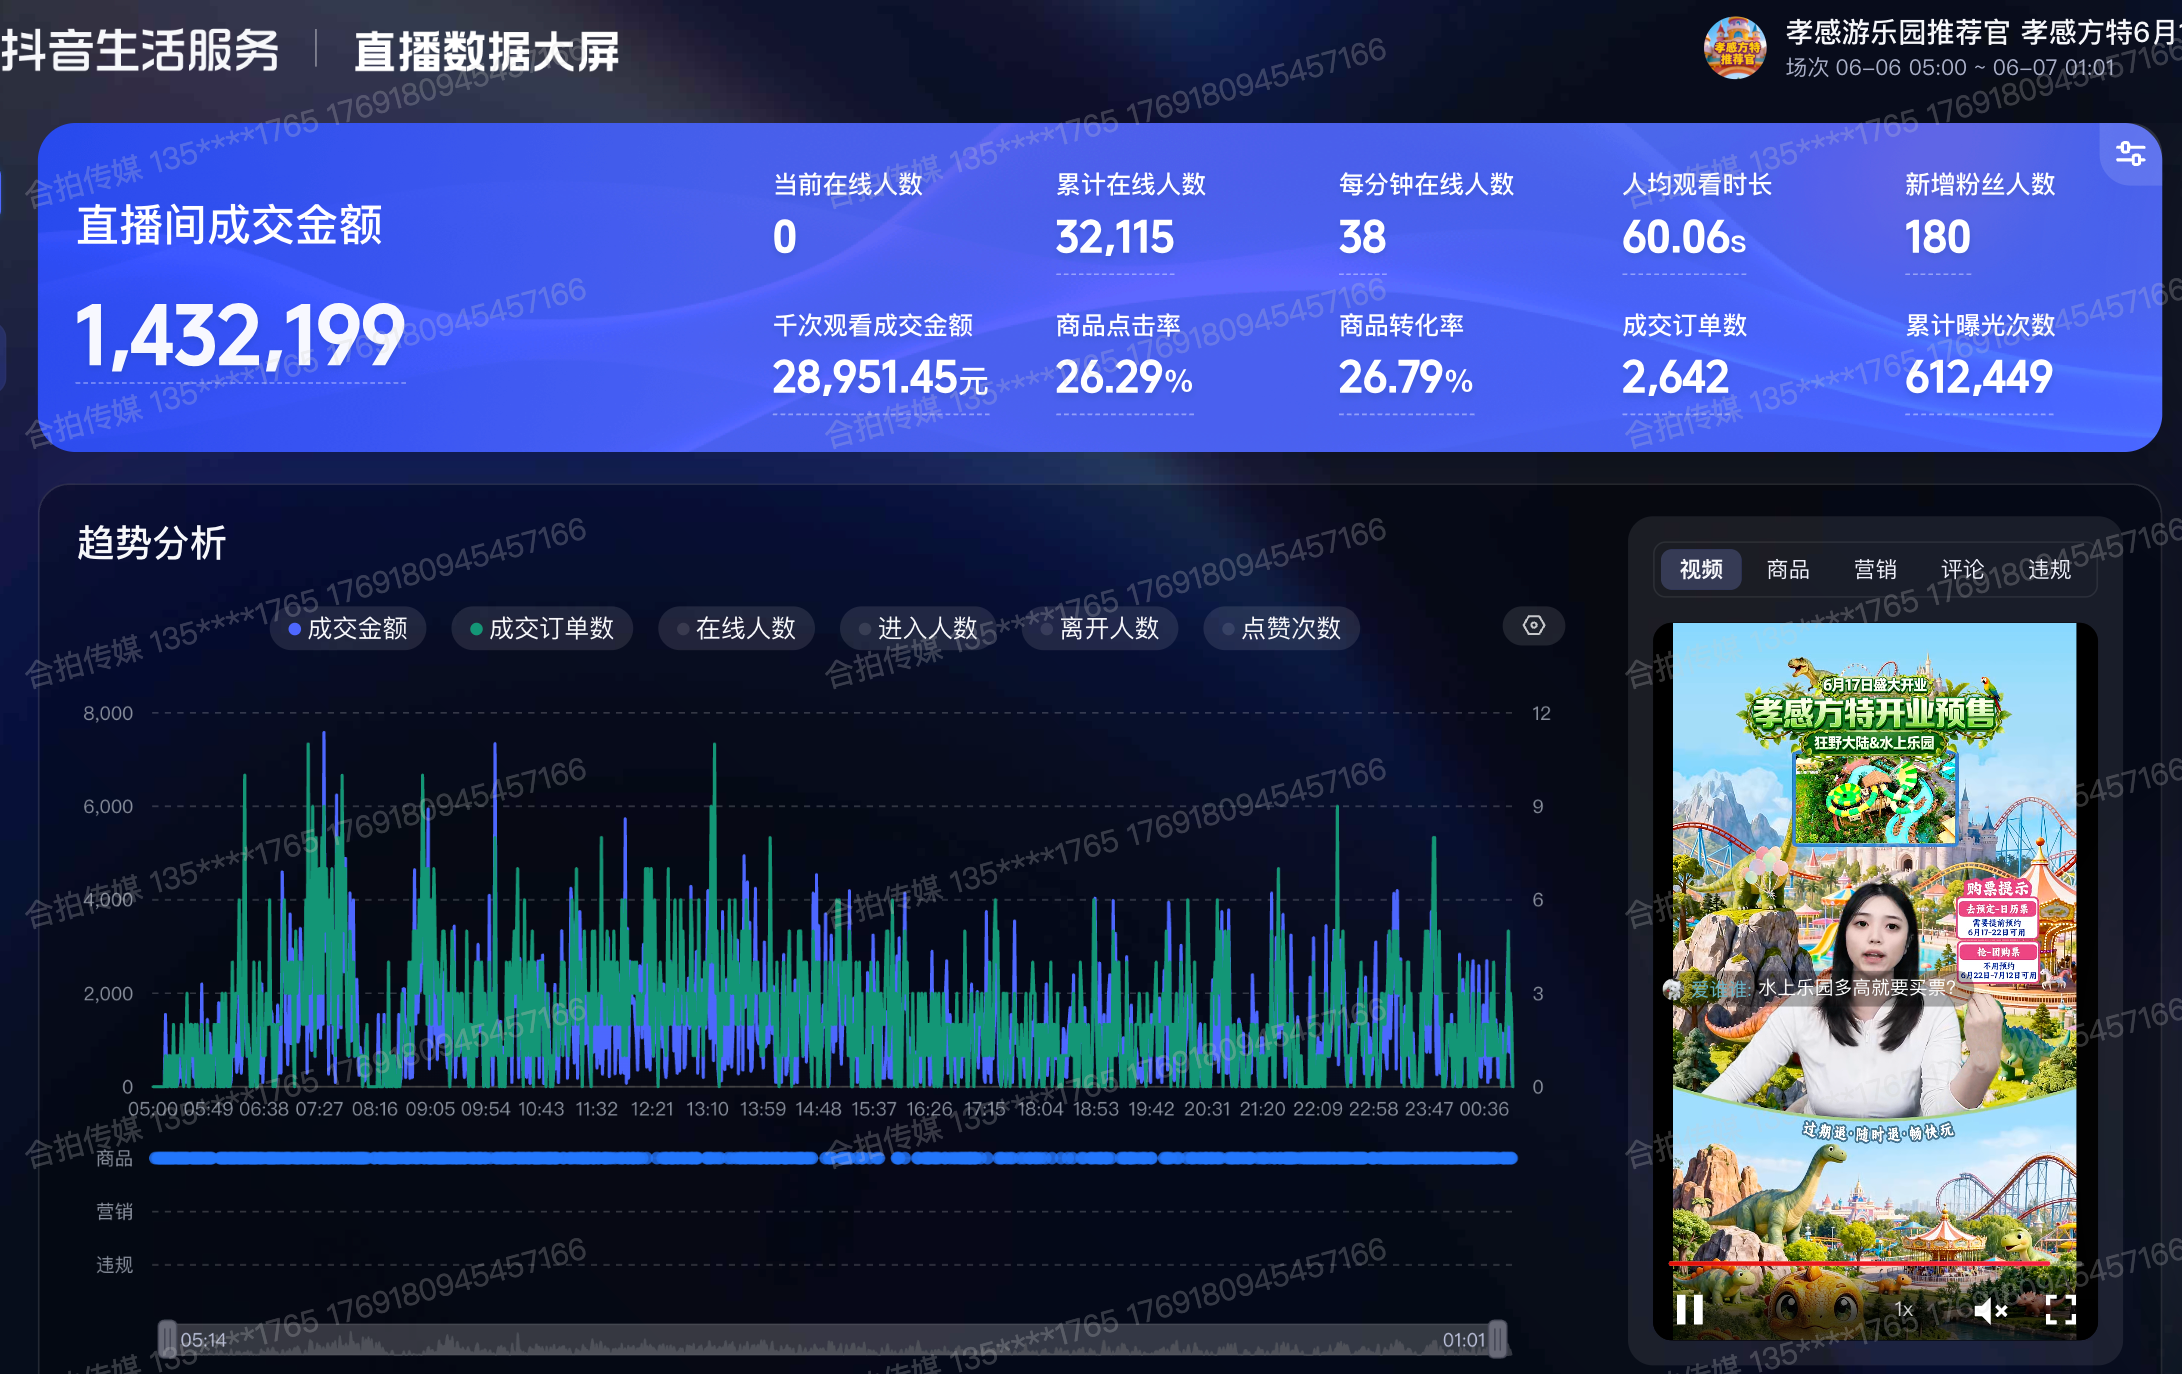Change the 1x playback speed
Viewport: 2182px width, 1374px height.
coord(1903,1310)
